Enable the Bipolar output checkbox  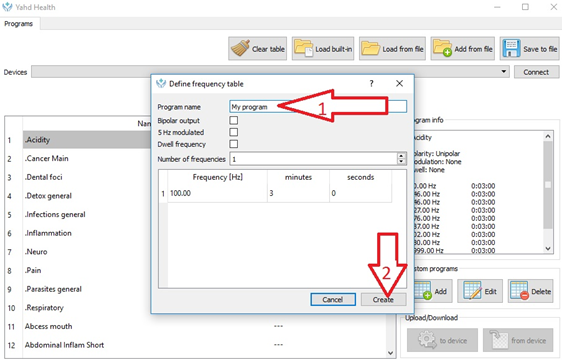coord(234,120)
